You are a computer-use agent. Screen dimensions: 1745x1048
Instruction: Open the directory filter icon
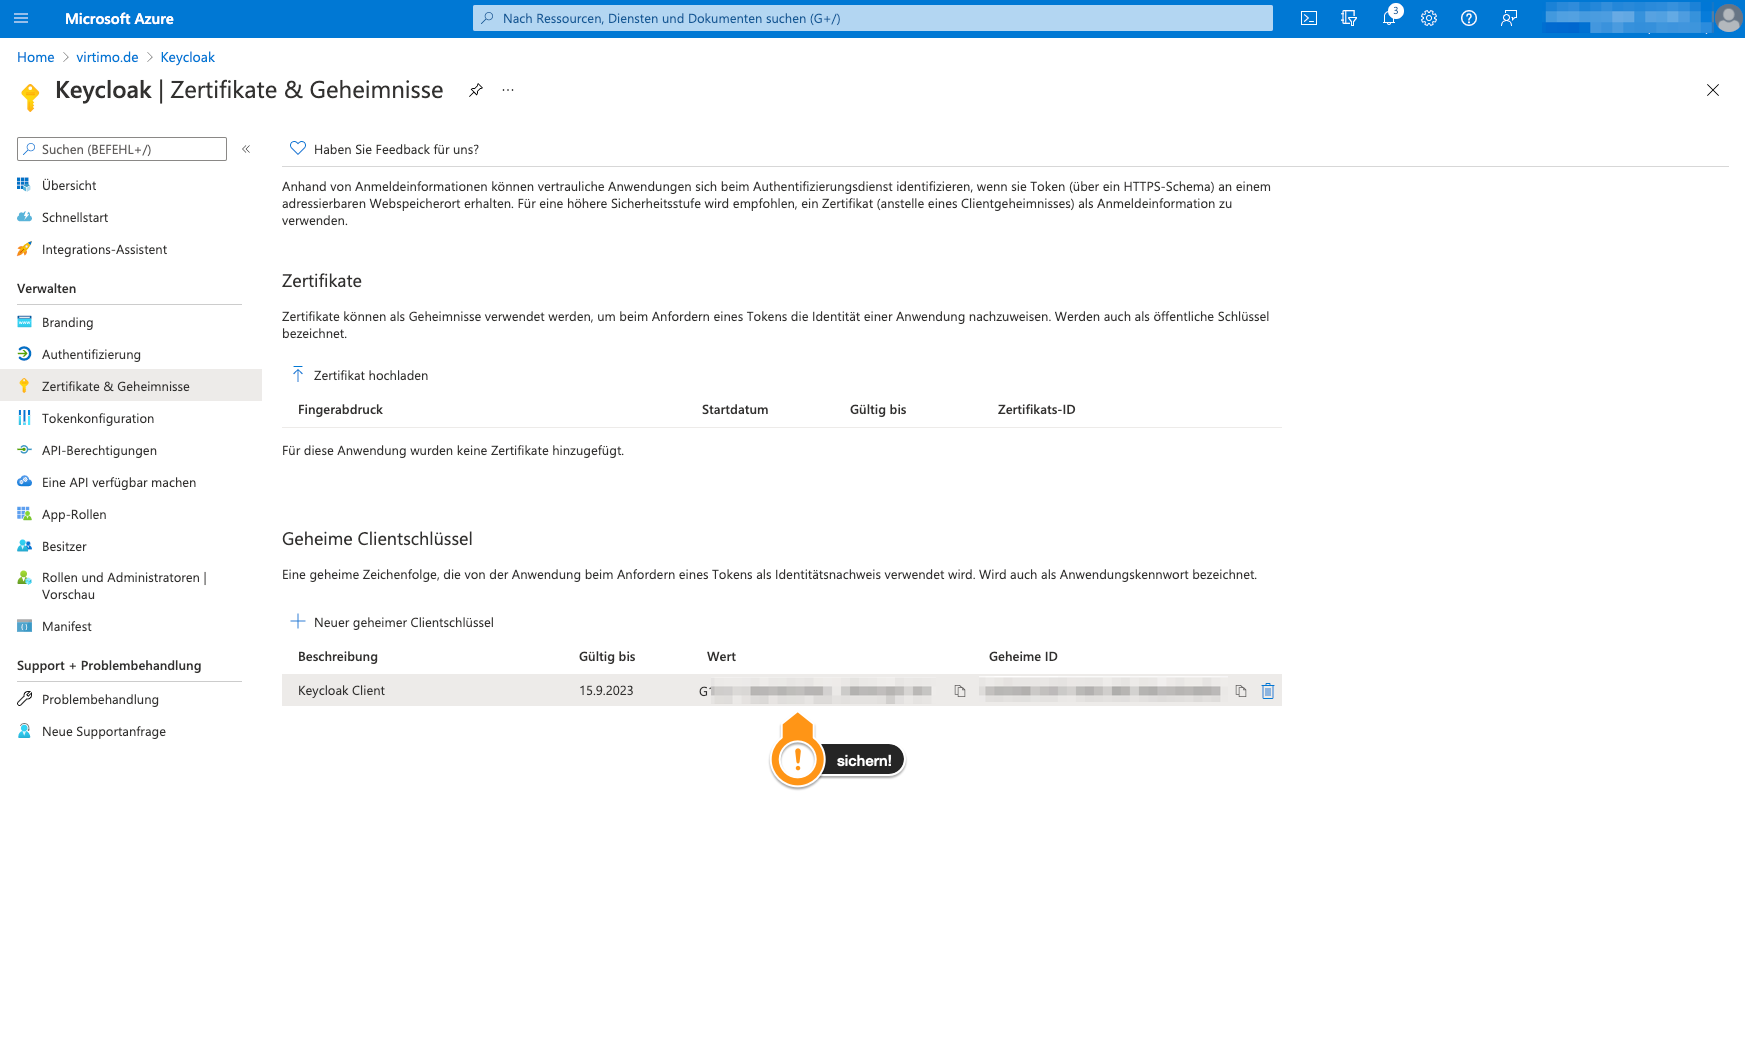[x=1349, y=17]
